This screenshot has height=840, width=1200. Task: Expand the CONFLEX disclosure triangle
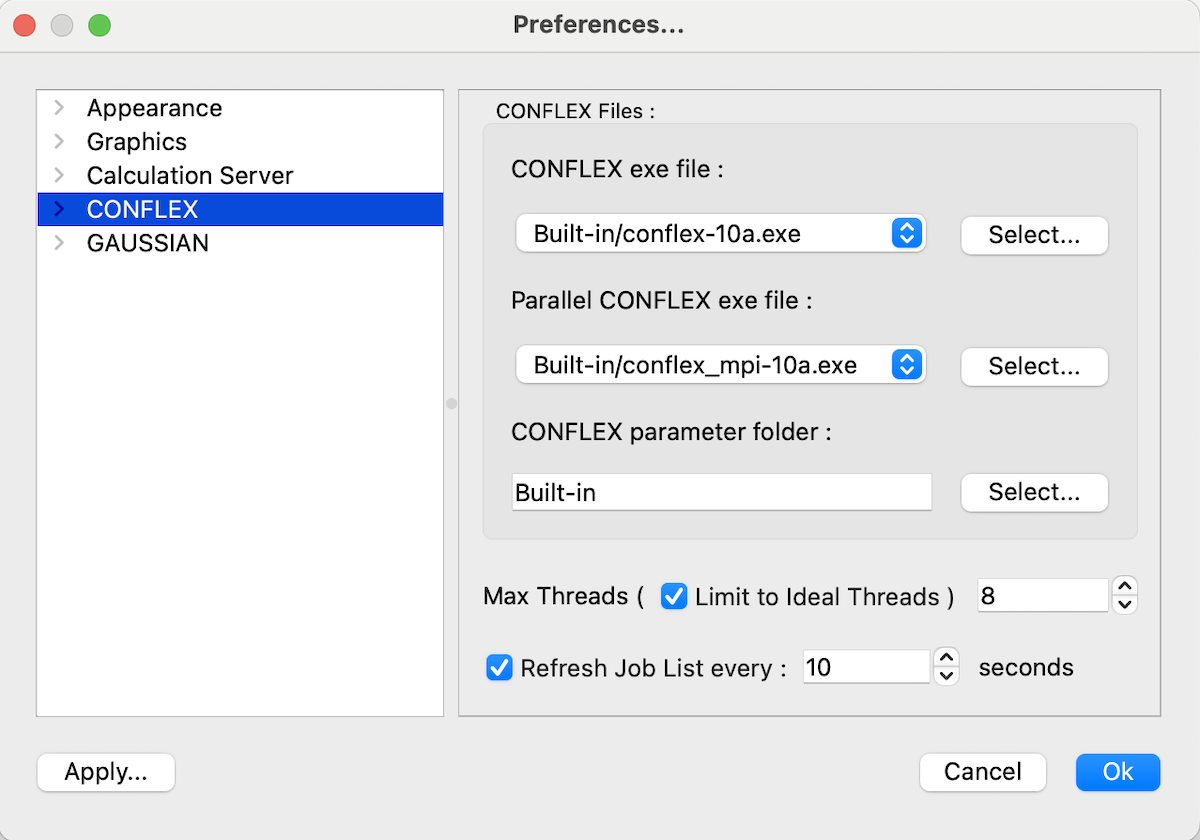click(x=60, y=208)
